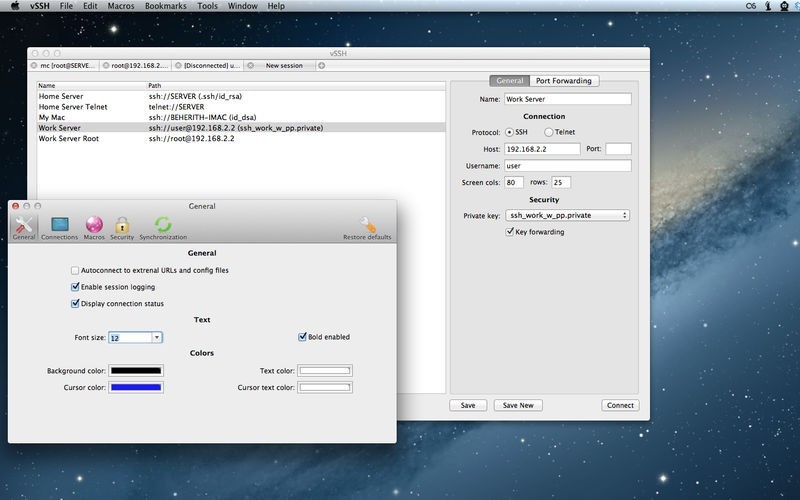Enable Autoconnect to external URLs checkbox
The width and height of the screenshot is (800, 500).
75,270
